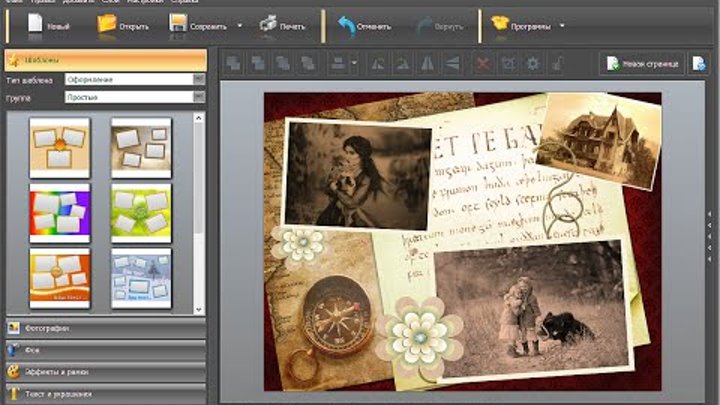
Task: Delete selected object with red X icon
Action: pos(483,63)
